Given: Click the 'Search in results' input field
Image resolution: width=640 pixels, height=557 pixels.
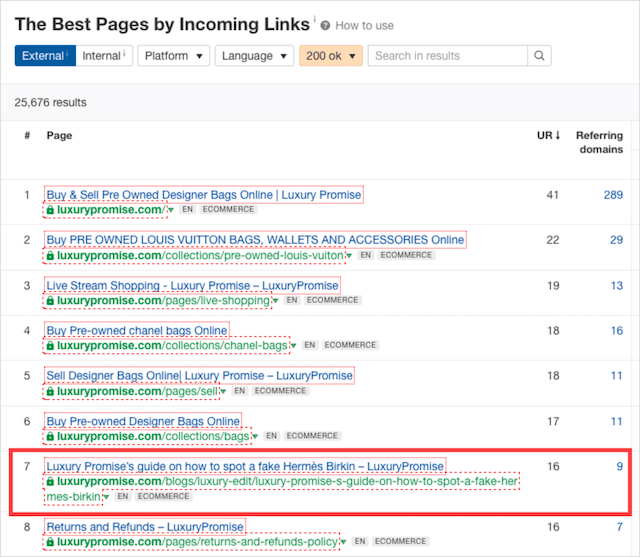Looking at the screenshot, I should 448,56.
